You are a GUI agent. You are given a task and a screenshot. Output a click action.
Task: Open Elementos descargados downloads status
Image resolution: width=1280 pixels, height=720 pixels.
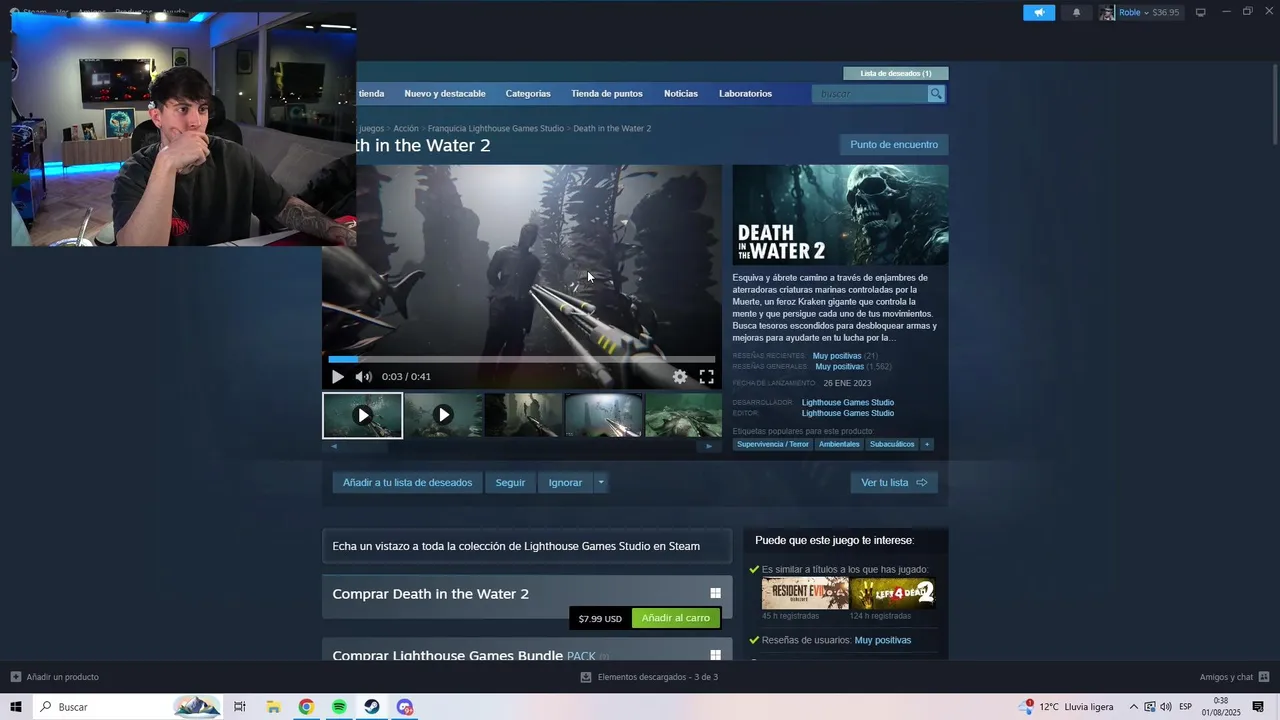pos(649,677)
